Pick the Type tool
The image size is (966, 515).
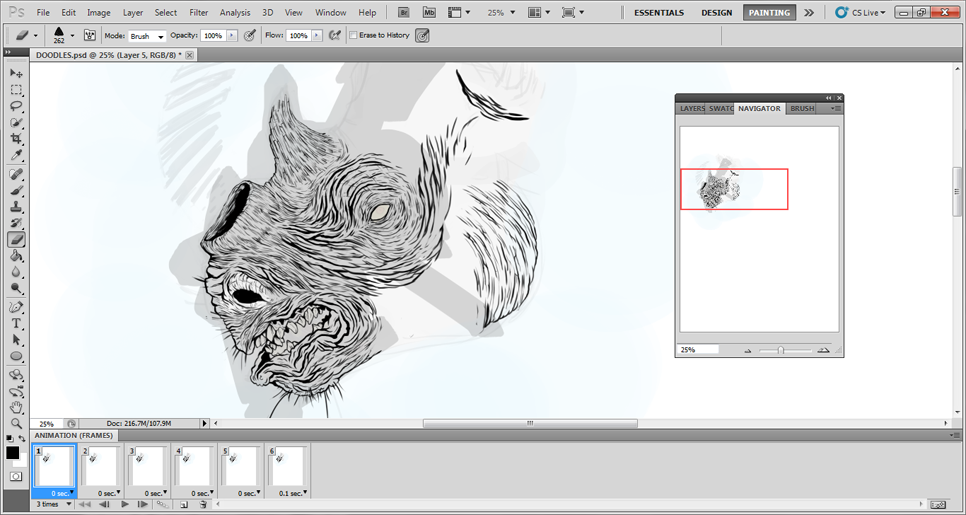tap(17, 324)
